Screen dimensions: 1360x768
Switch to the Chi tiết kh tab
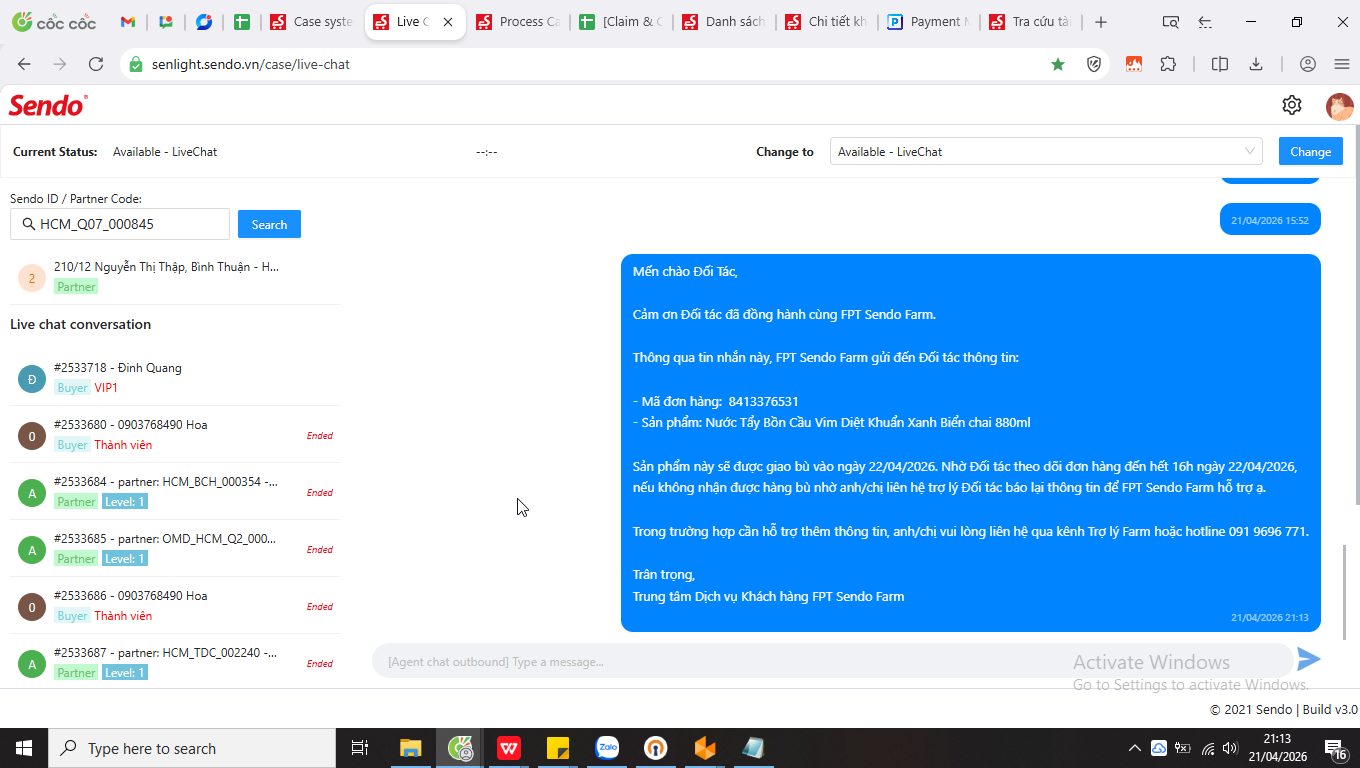point(827,22)
